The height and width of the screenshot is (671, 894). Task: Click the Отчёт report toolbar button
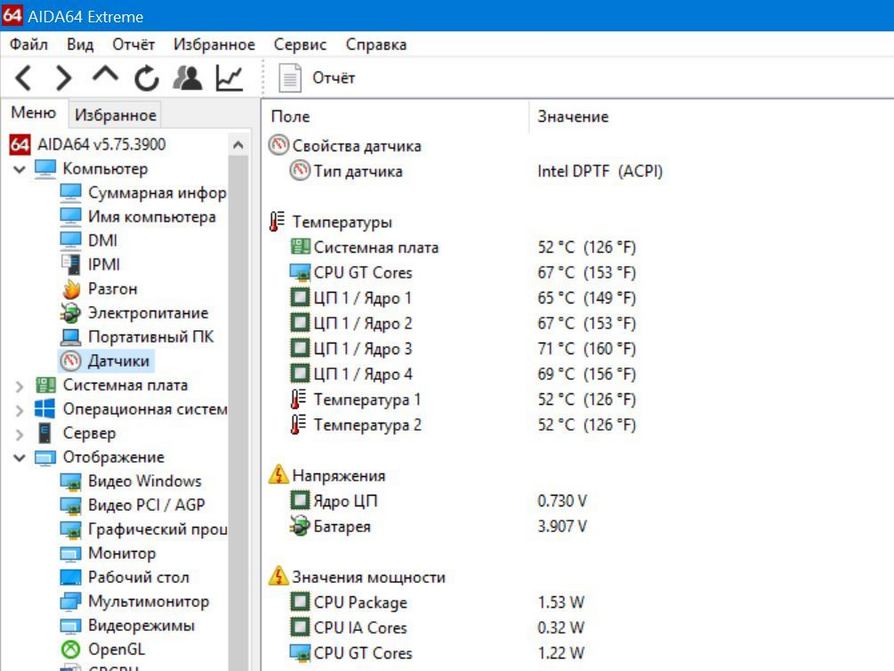tap(316, 77)
